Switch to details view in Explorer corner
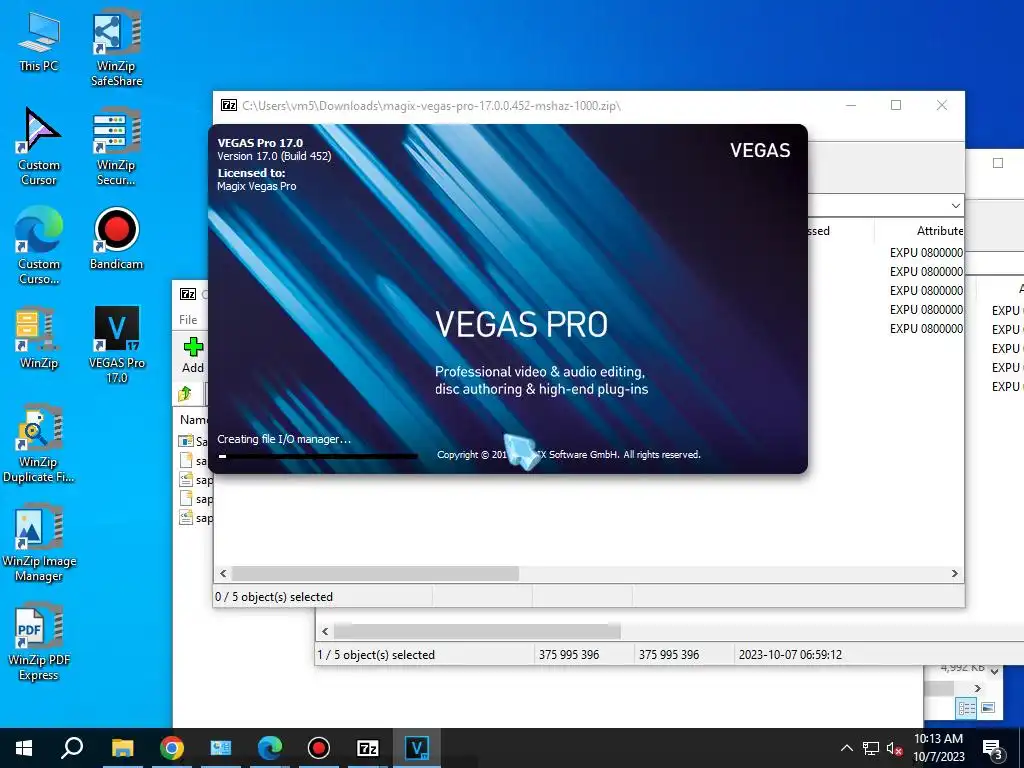The width and height of the screenshot is (1024, 768). point(967,708)
